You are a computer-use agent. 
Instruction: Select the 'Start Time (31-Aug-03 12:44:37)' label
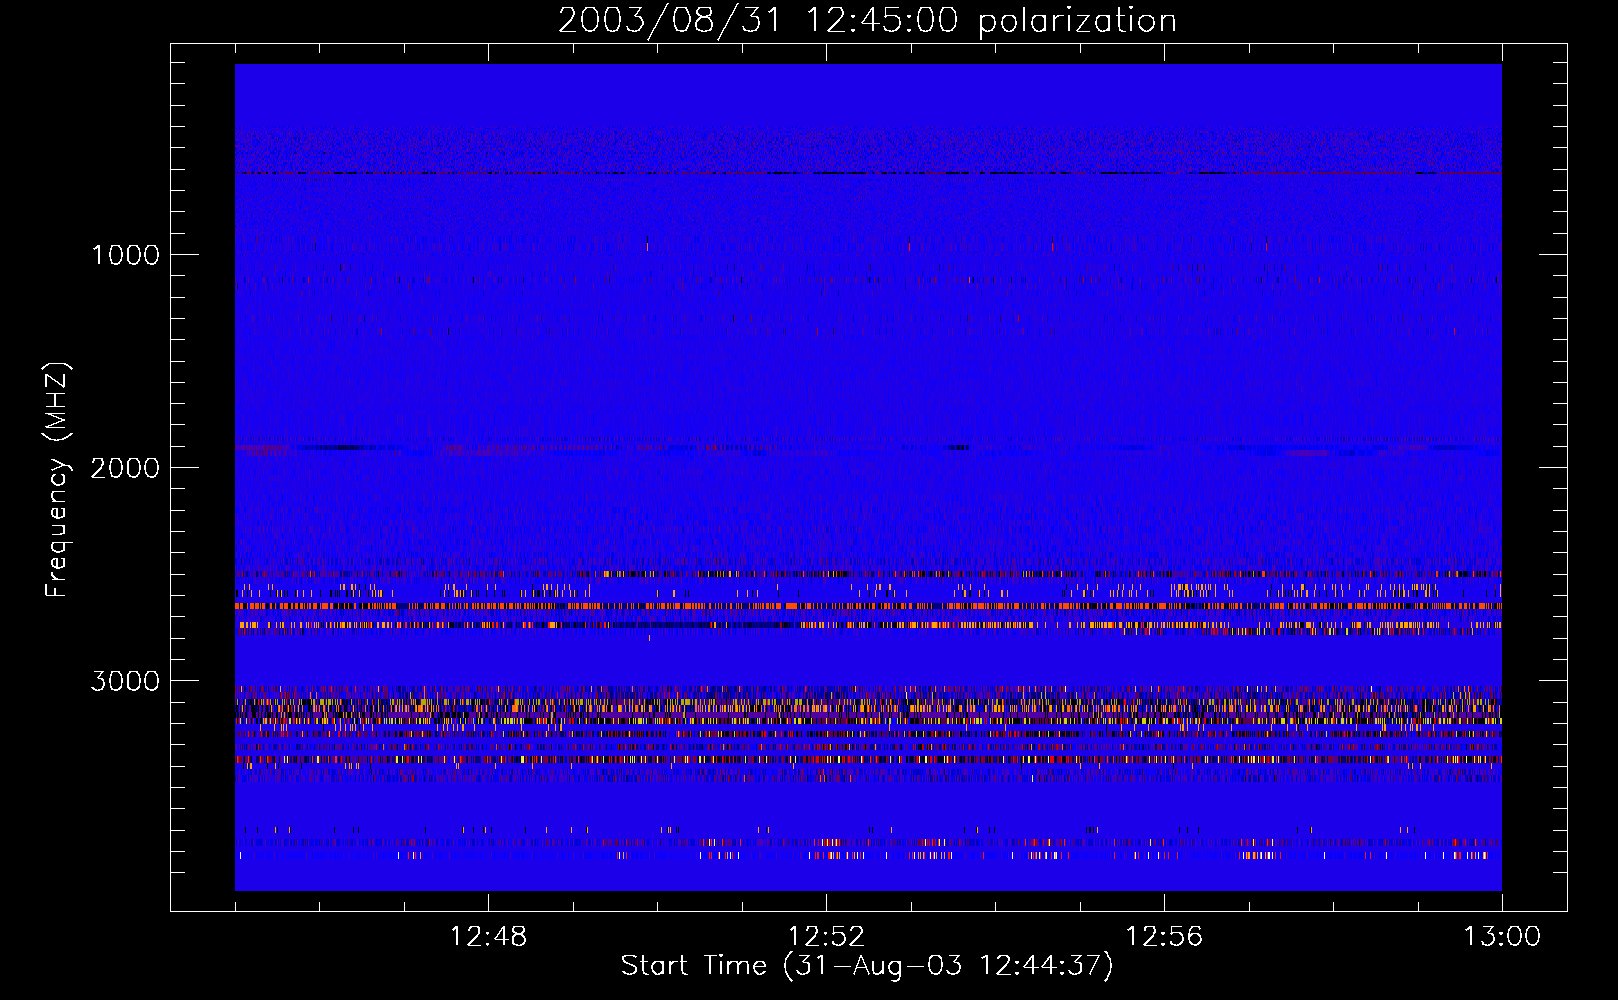pos(867,966)
